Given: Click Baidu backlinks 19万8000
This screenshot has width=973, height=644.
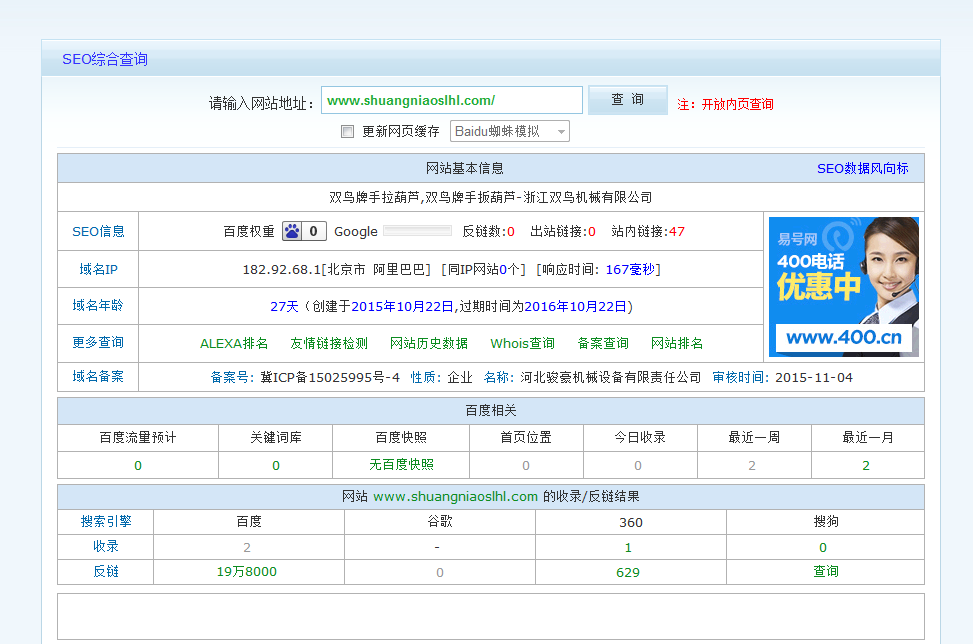Looking at the screenshot, I should click(x=246, y=572).
